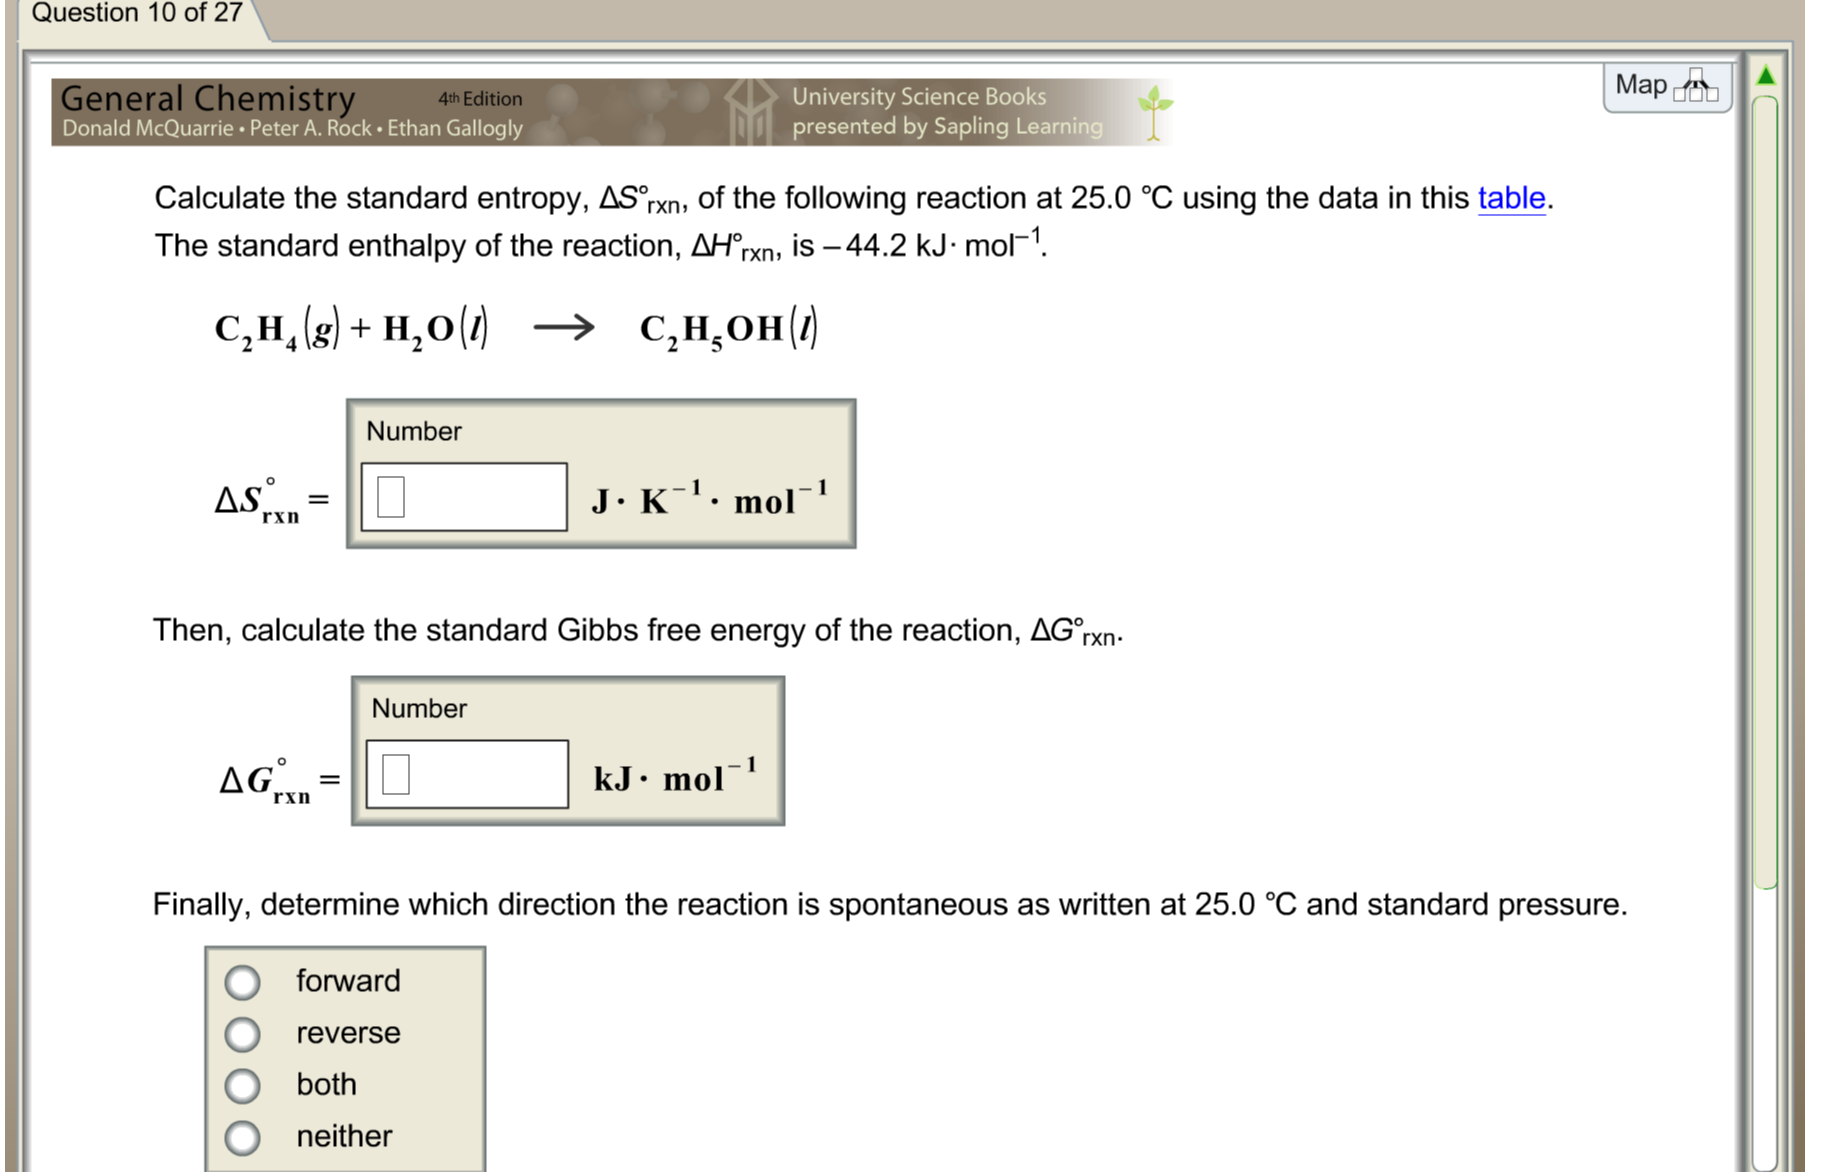Screen dimensions: 1824x1172
Task: Select the Question 10 of 27 tab
Action: (x=137, y=14)
